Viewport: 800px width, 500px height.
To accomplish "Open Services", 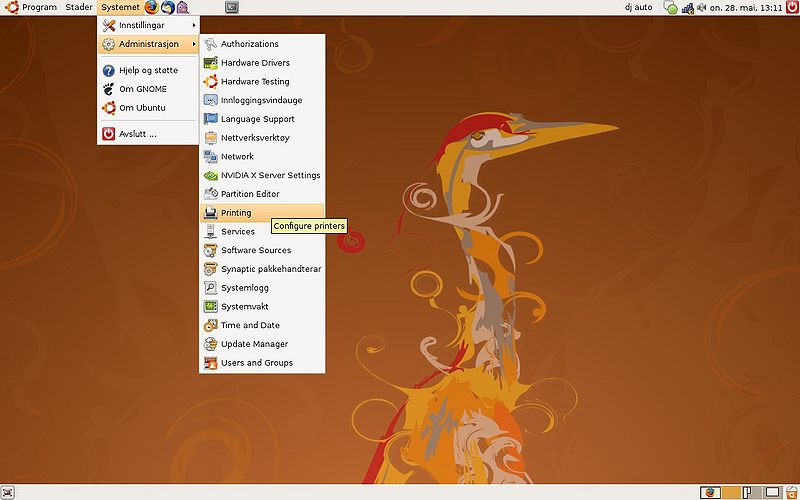I will (x=262, y=232).
